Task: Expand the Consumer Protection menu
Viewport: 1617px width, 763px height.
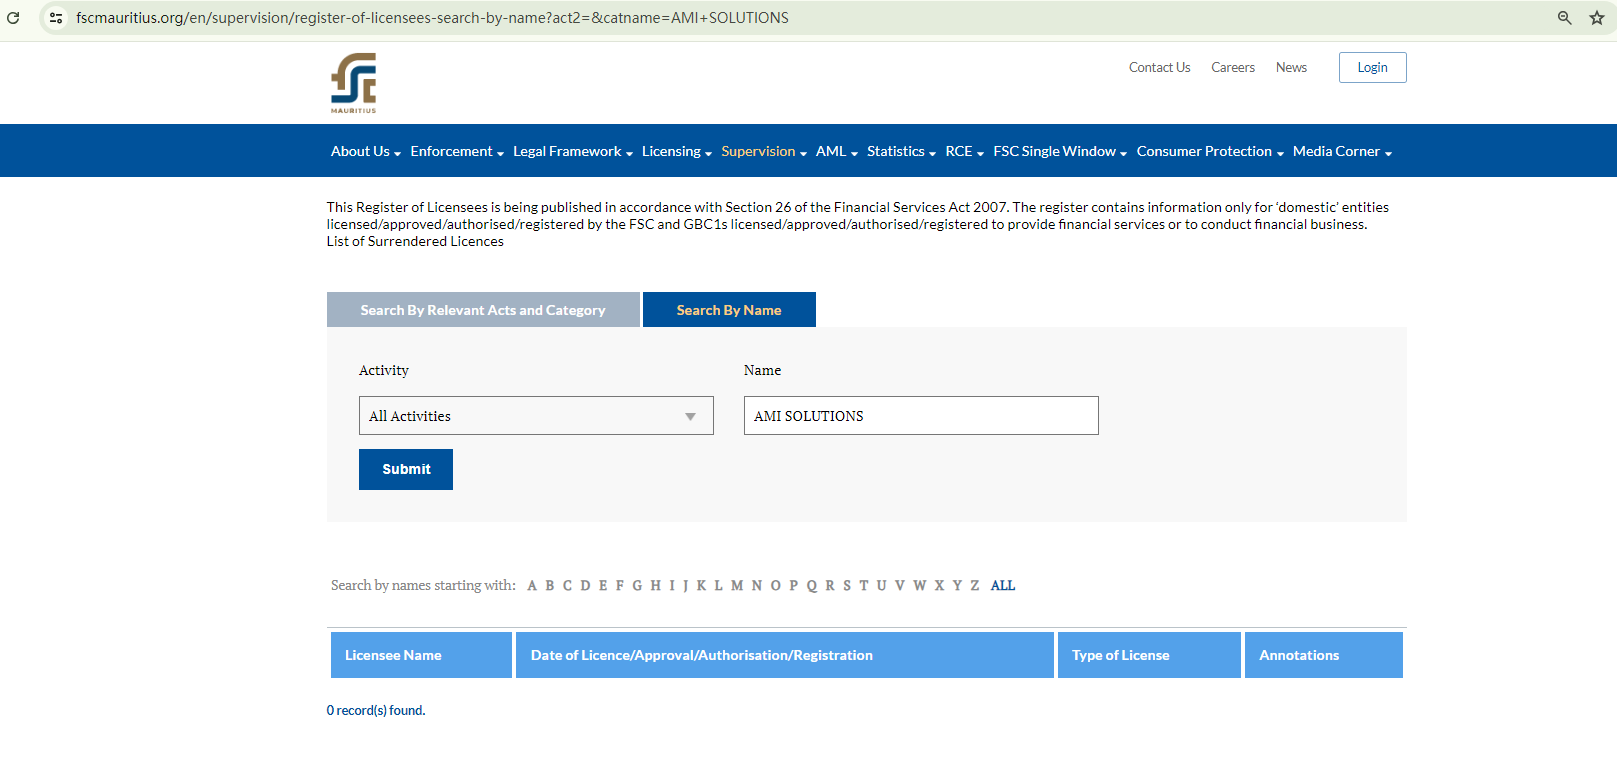Action: coord(1209,152)
